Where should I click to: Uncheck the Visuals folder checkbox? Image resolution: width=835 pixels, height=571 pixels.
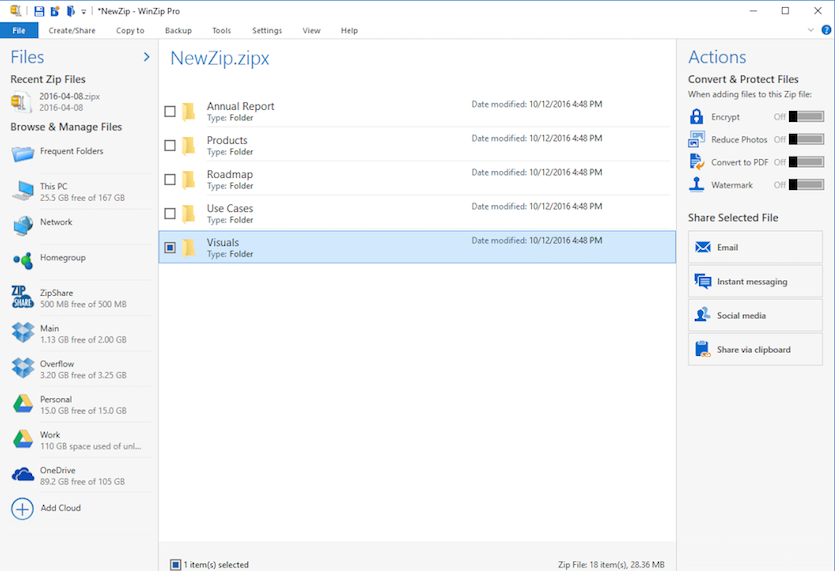coord(170,248)
